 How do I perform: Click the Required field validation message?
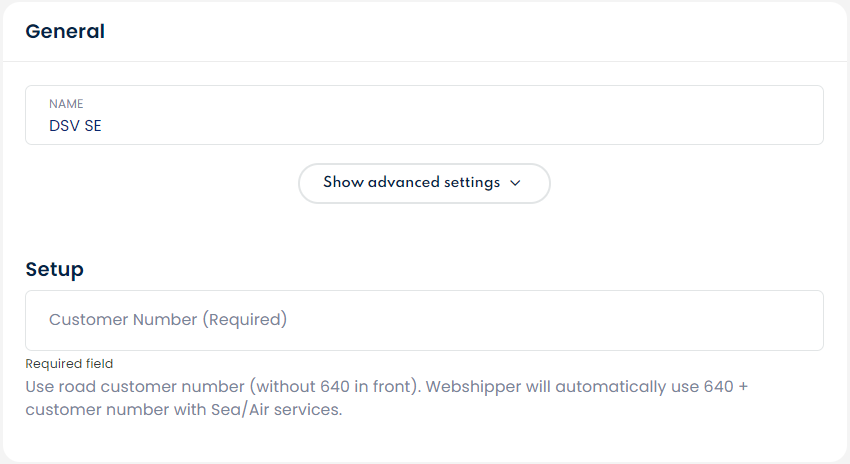click(x=69, y=364)
